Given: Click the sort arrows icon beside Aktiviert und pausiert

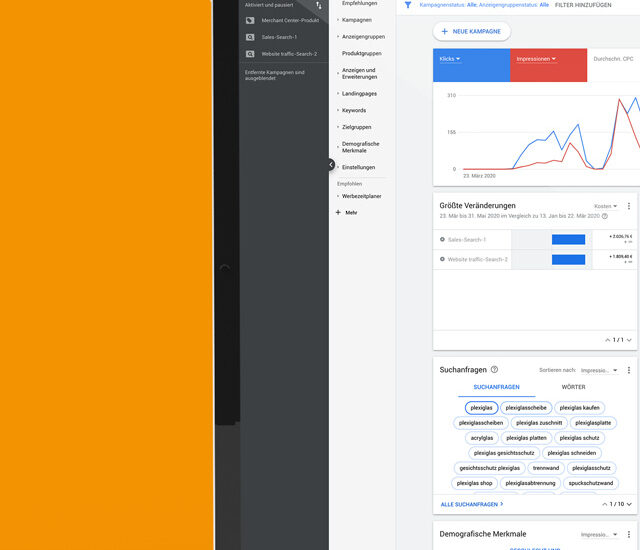Looking at the screenshot, I should click(x=319, y=6).
